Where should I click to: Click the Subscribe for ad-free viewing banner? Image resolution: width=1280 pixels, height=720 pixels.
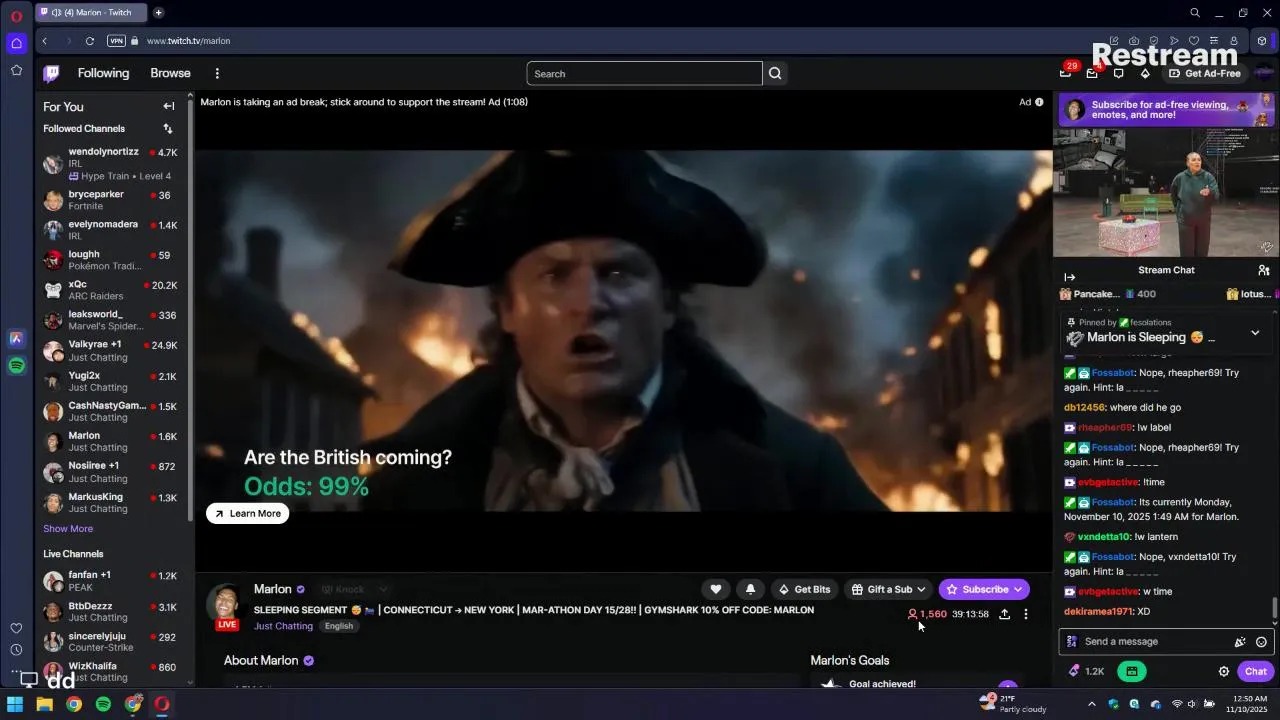[x=1166, y=110]
